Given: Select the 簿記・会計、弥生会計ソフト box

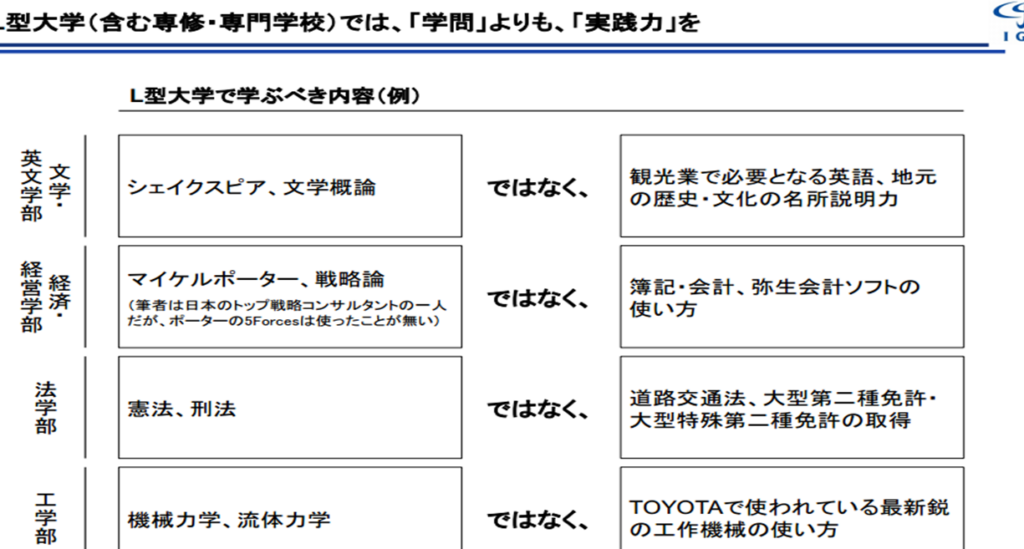Looking at the screenshot, I should point(791,298).
